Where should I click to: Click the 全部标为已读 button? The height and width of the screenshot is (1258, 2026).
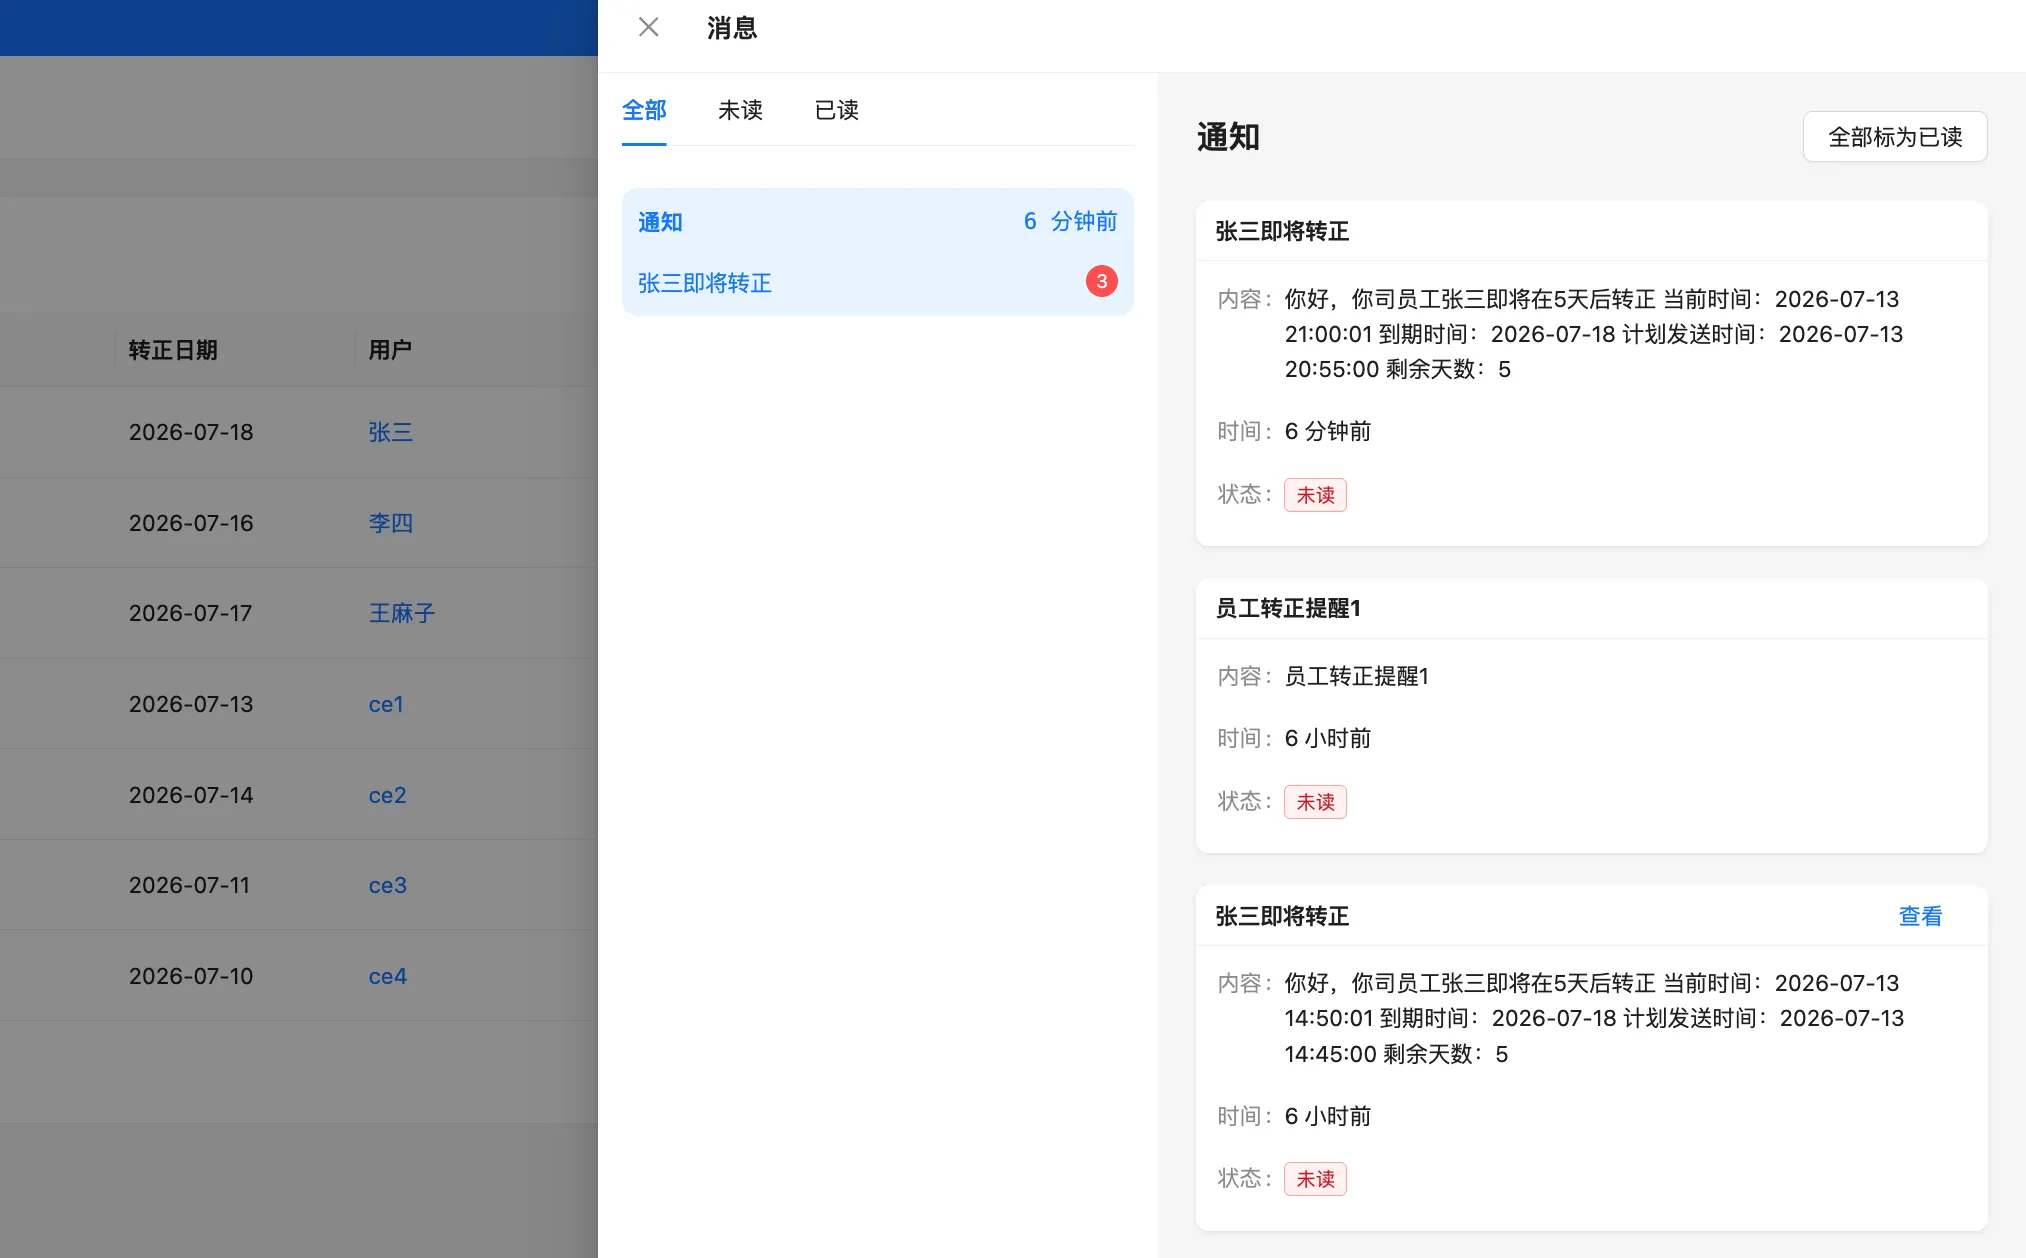coord(1895,137)
